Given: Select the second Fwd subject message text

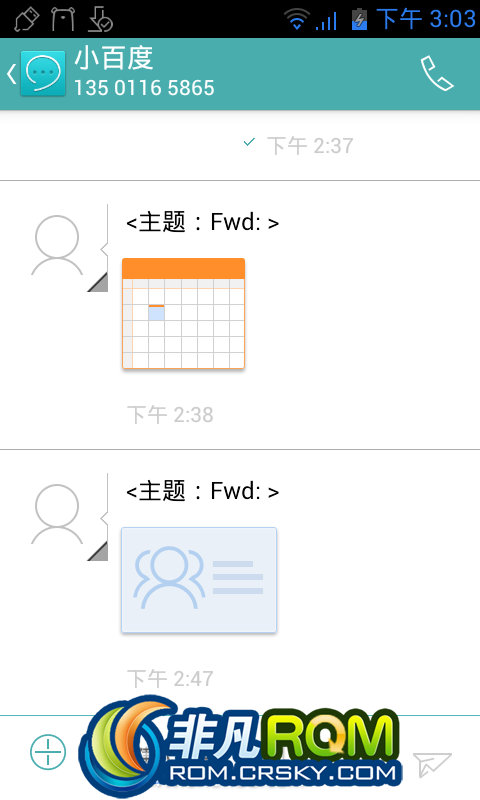Looking at the screenshot, I should (x=203, y=491).
